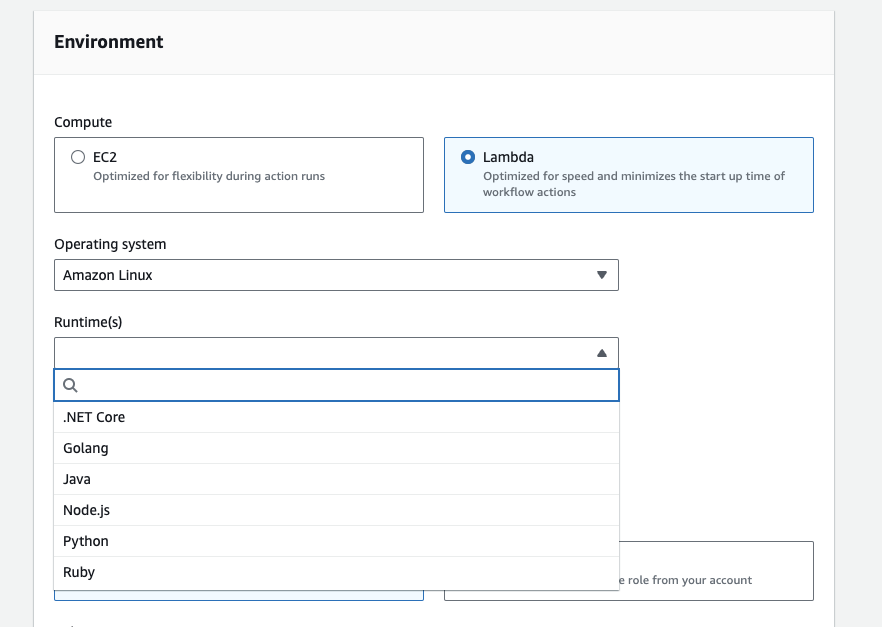Click the search magnifier icon in runtime list
The width and height of the screenshot is (882, 627).
(70, 385)
